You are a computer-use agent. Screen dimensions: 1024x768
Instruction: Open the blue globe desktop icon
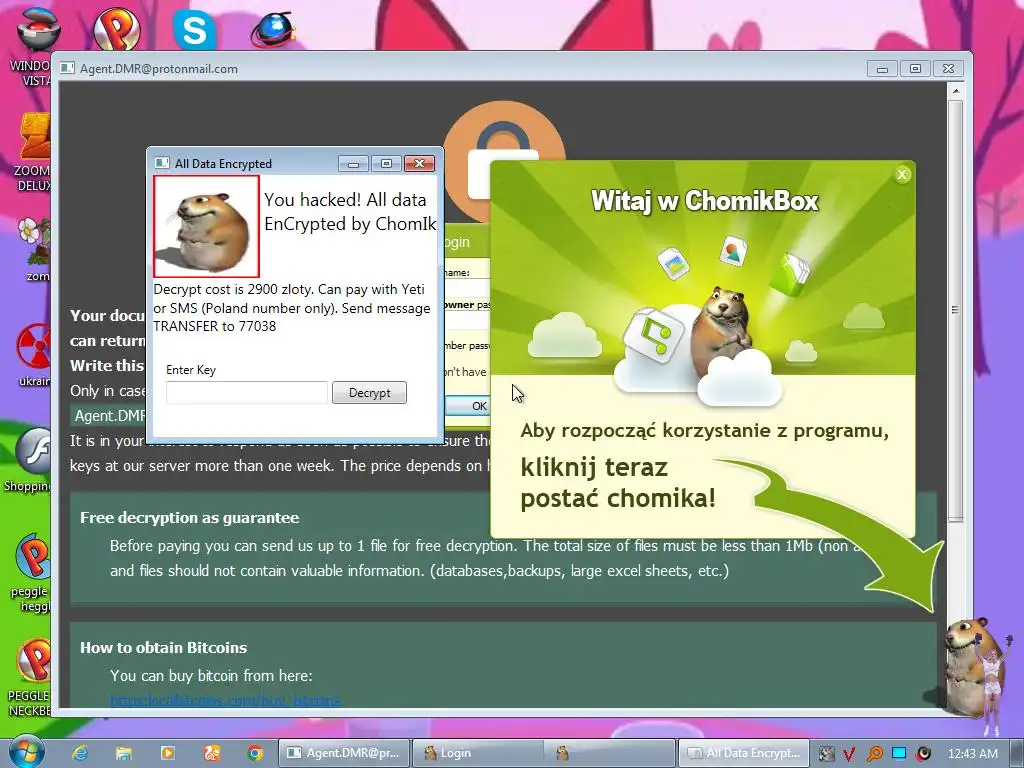[x=273, y=29]
